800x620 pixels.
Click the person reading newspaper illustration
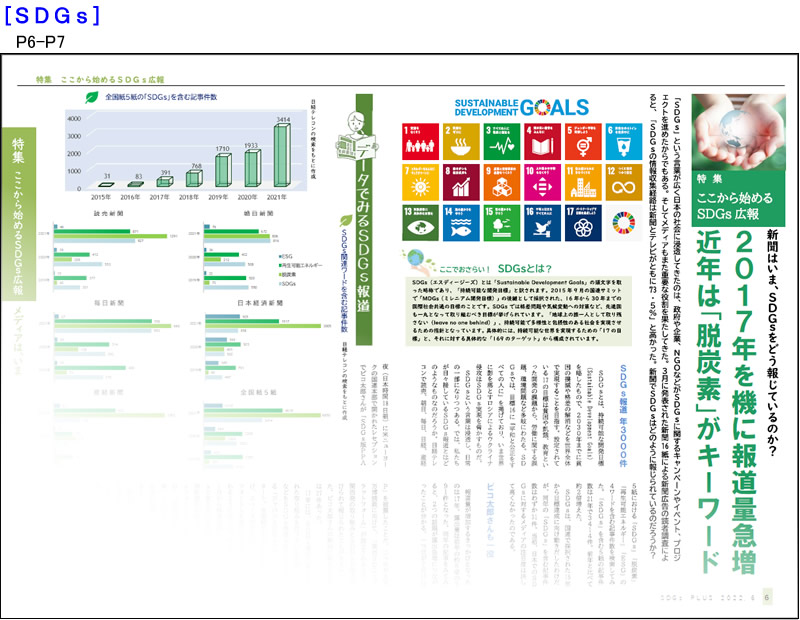pyautogui.click(x=357, y=135)
